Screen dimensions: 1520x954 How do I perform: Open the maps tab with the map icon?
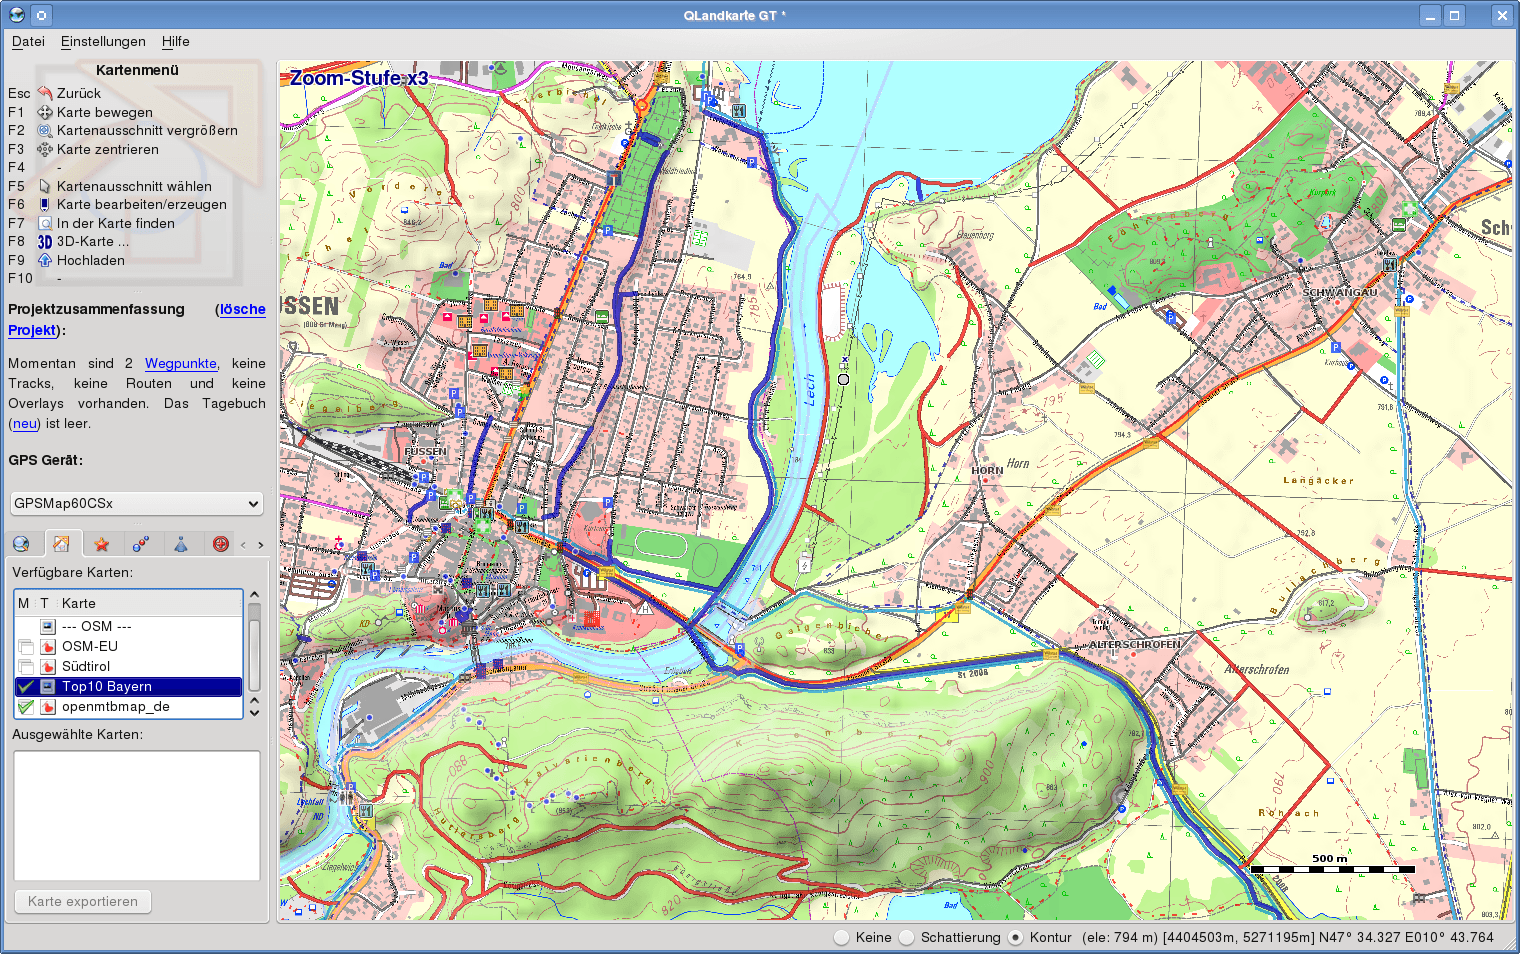click(61, 543)
